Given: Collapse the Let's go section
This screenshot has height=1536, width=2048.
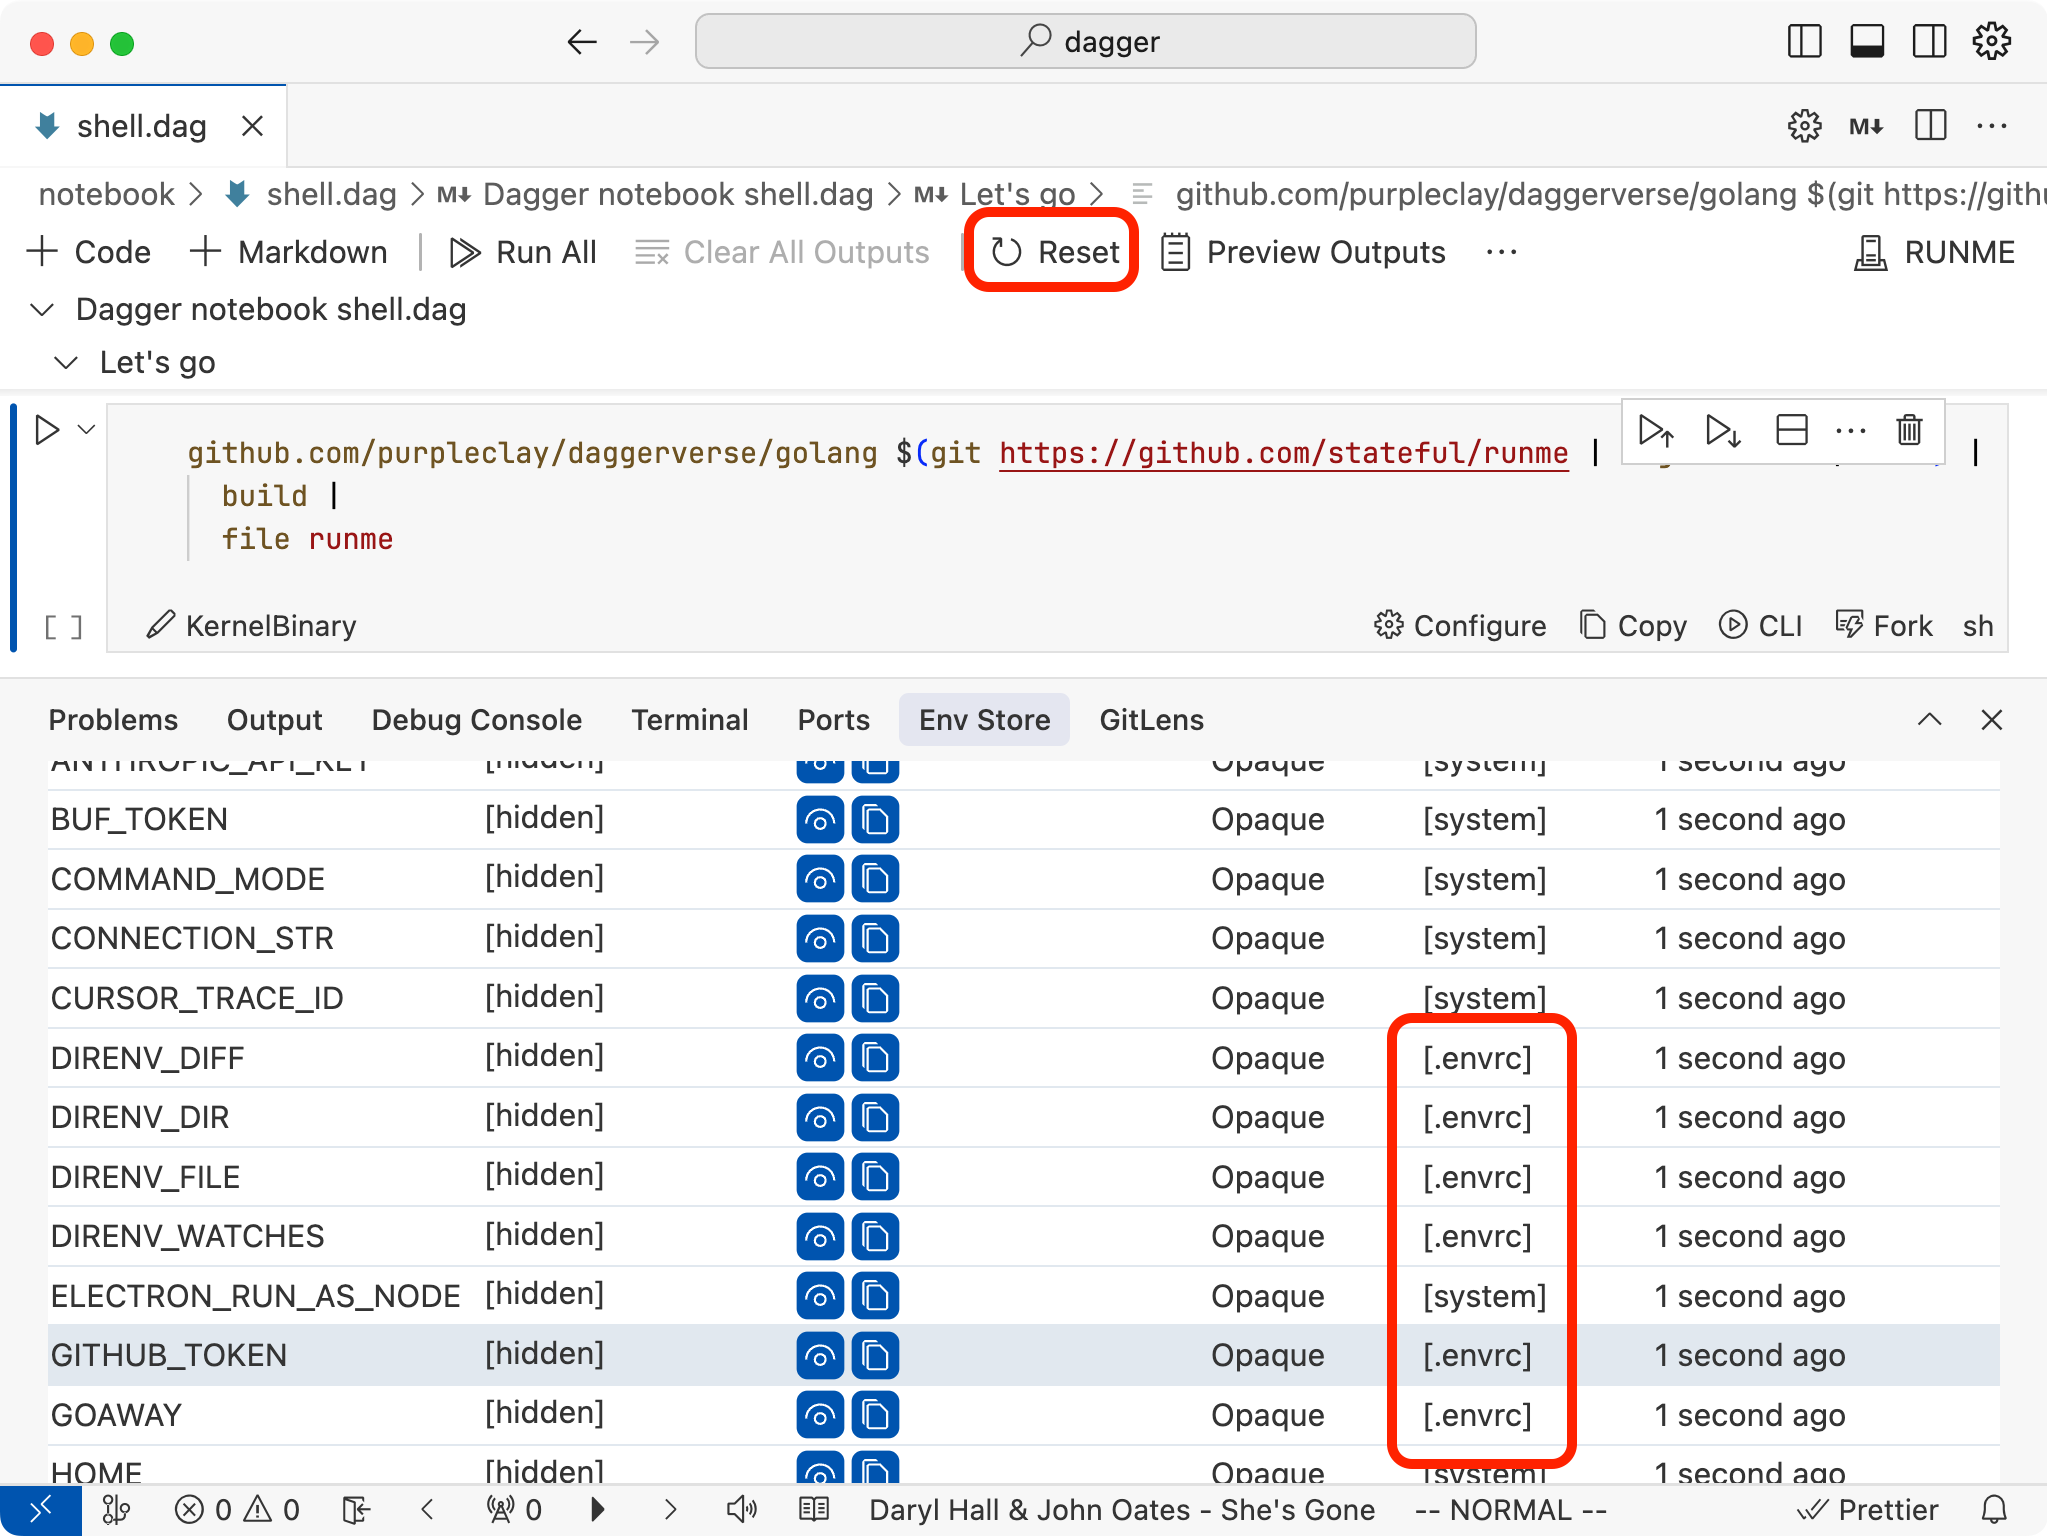Looking at the screenshot, I should point(66,362).
